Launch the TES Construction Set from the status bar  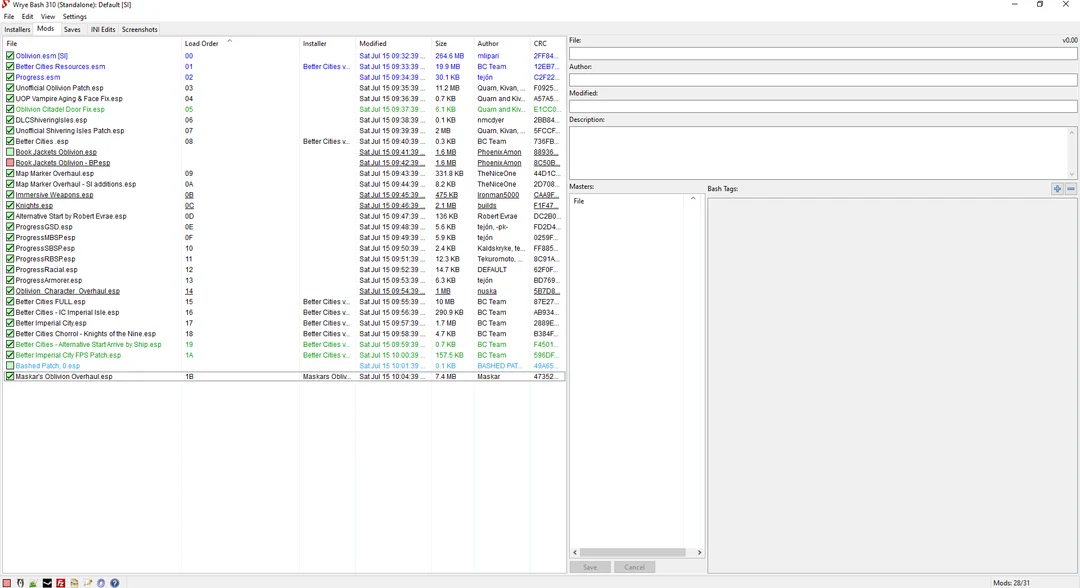pyautogui.click(x=34, y=582)
